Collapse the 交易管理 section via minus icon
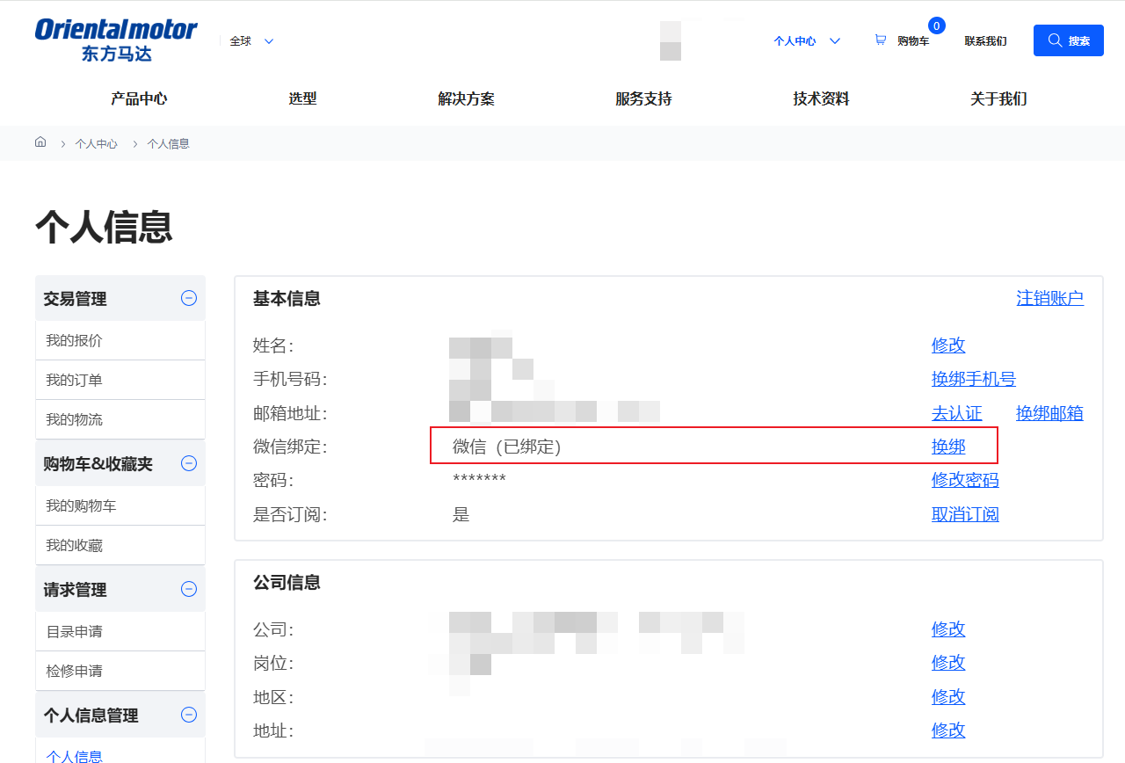This screenshot has height=763, width=1125. [x=188, y=297]
